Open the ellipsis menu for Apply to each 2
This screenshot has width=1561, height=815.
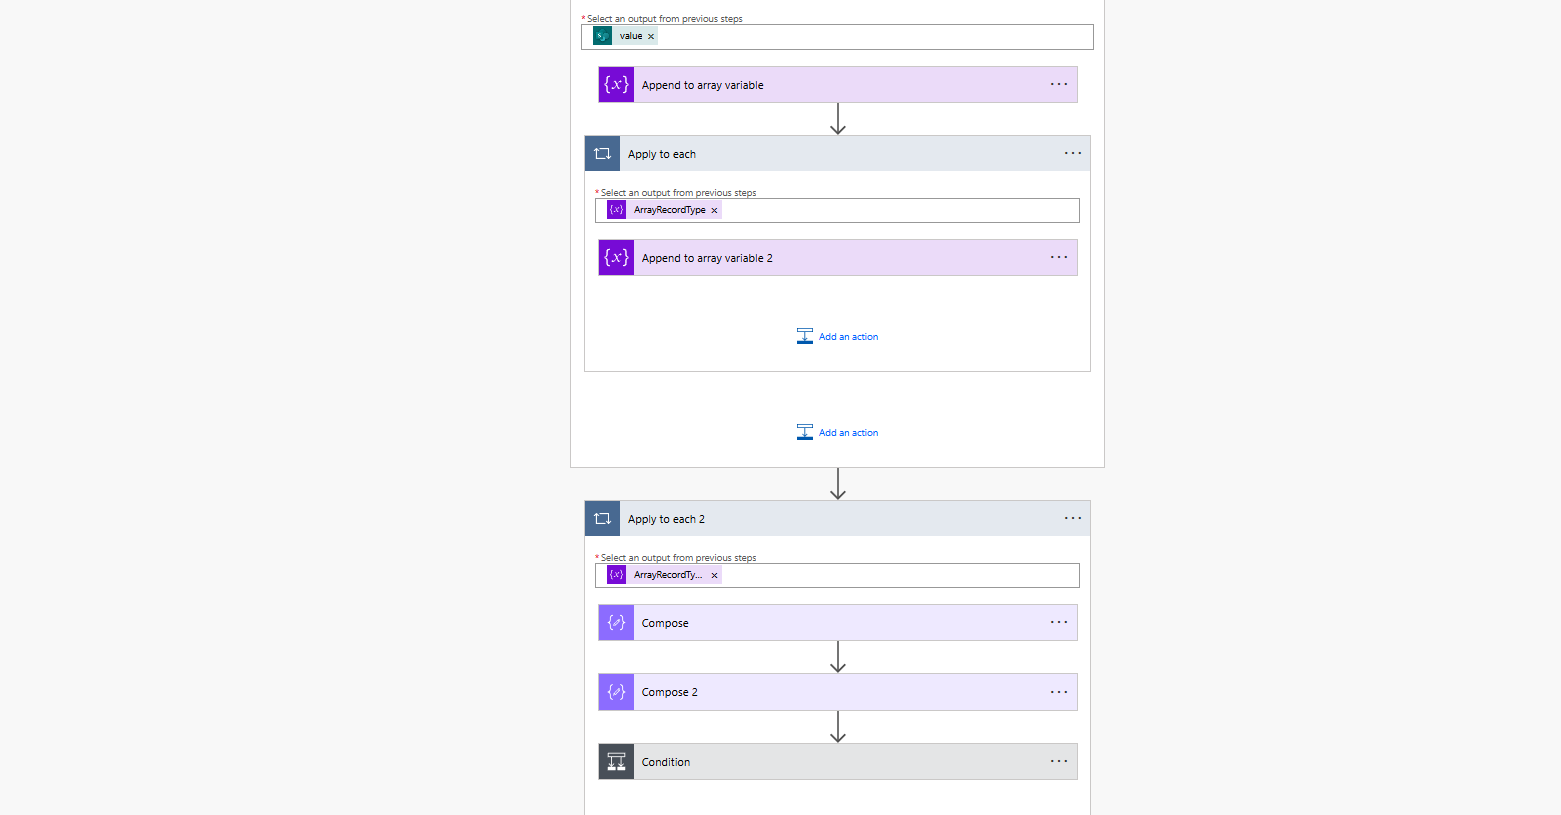coord(1073,519)
